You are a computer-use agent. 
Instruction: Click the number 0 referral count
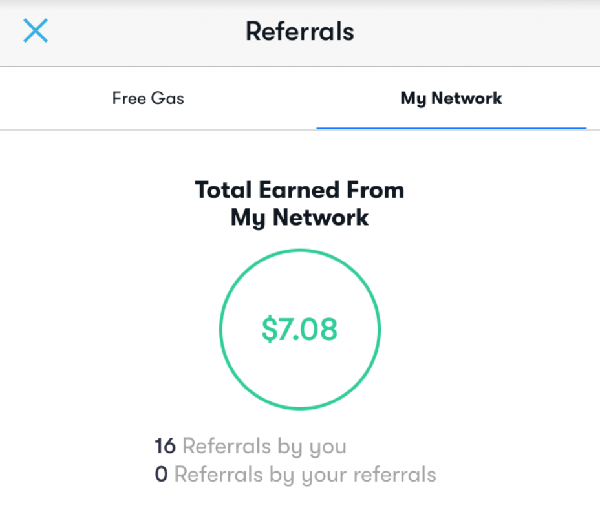tap(161, 474)
